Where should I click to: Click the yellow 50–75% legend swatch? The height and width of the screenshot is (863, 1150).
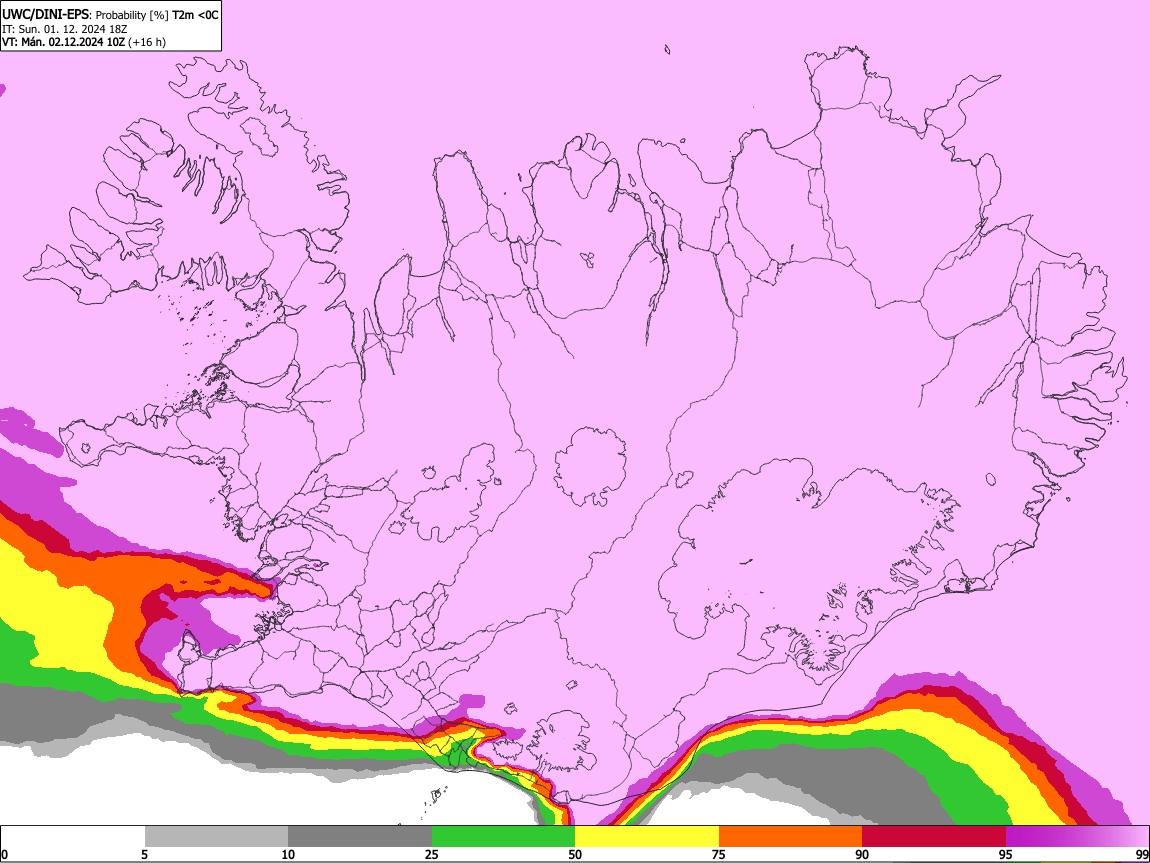pyautogui.click(x=647, y=836)
